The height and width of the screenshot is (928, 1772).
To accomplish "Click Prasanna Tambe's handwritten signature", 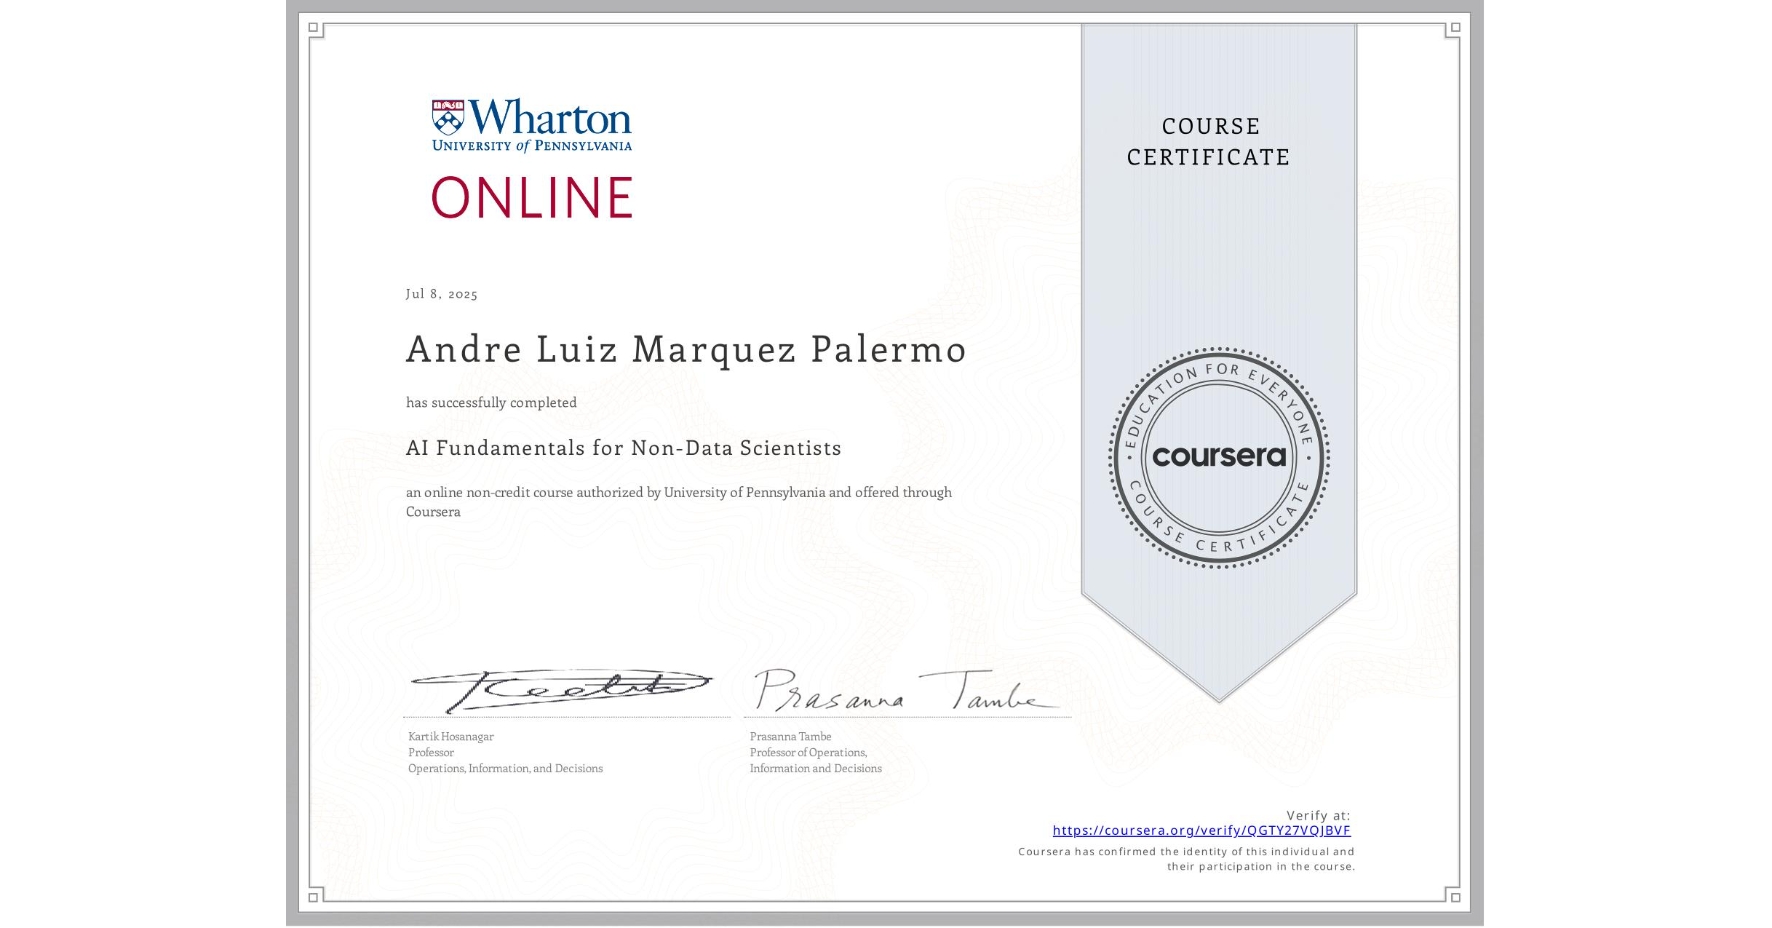I will pos(905,690).
